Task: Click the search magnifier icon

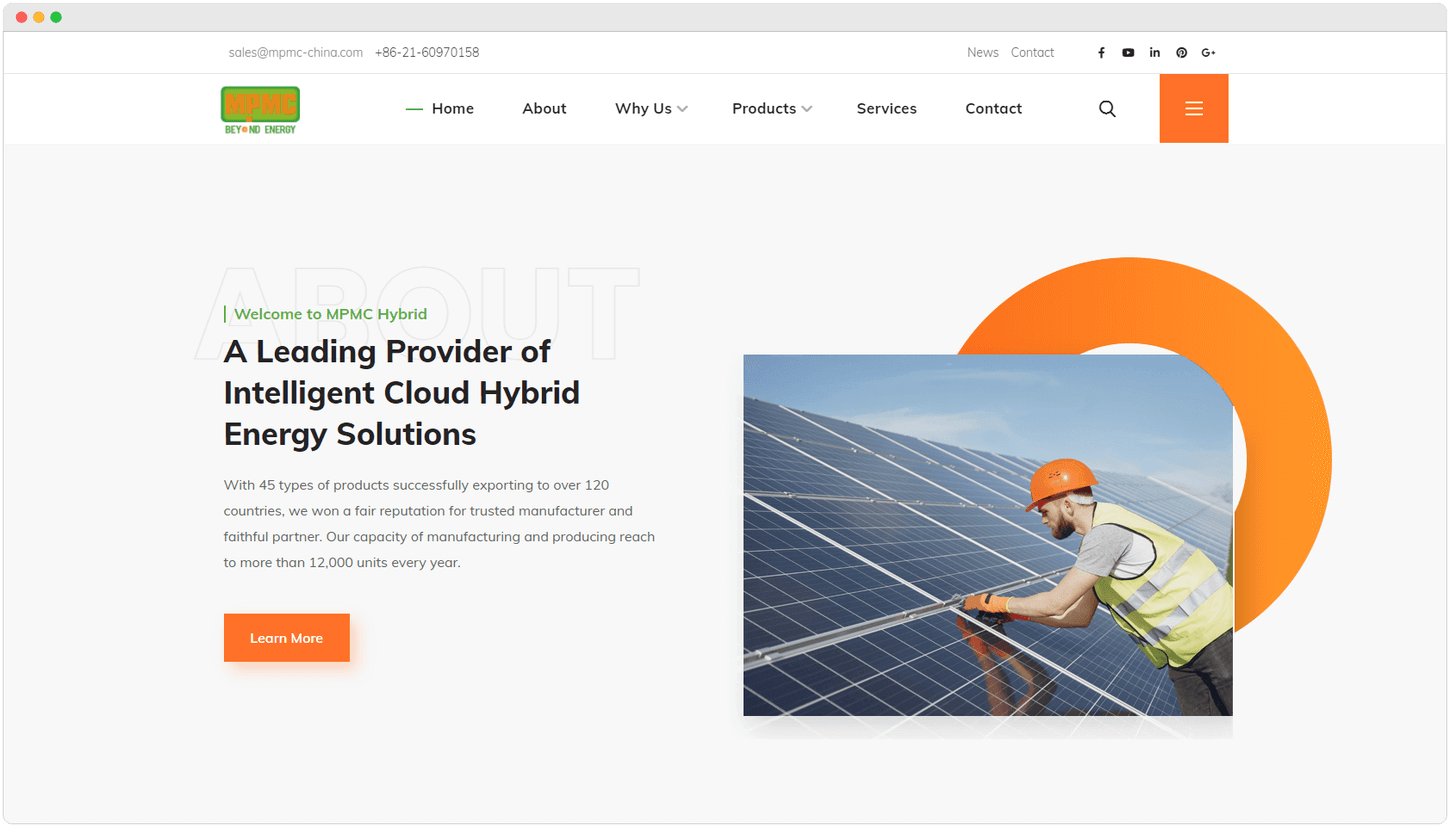Action: pyautogui.click(x=1107, y=109)
